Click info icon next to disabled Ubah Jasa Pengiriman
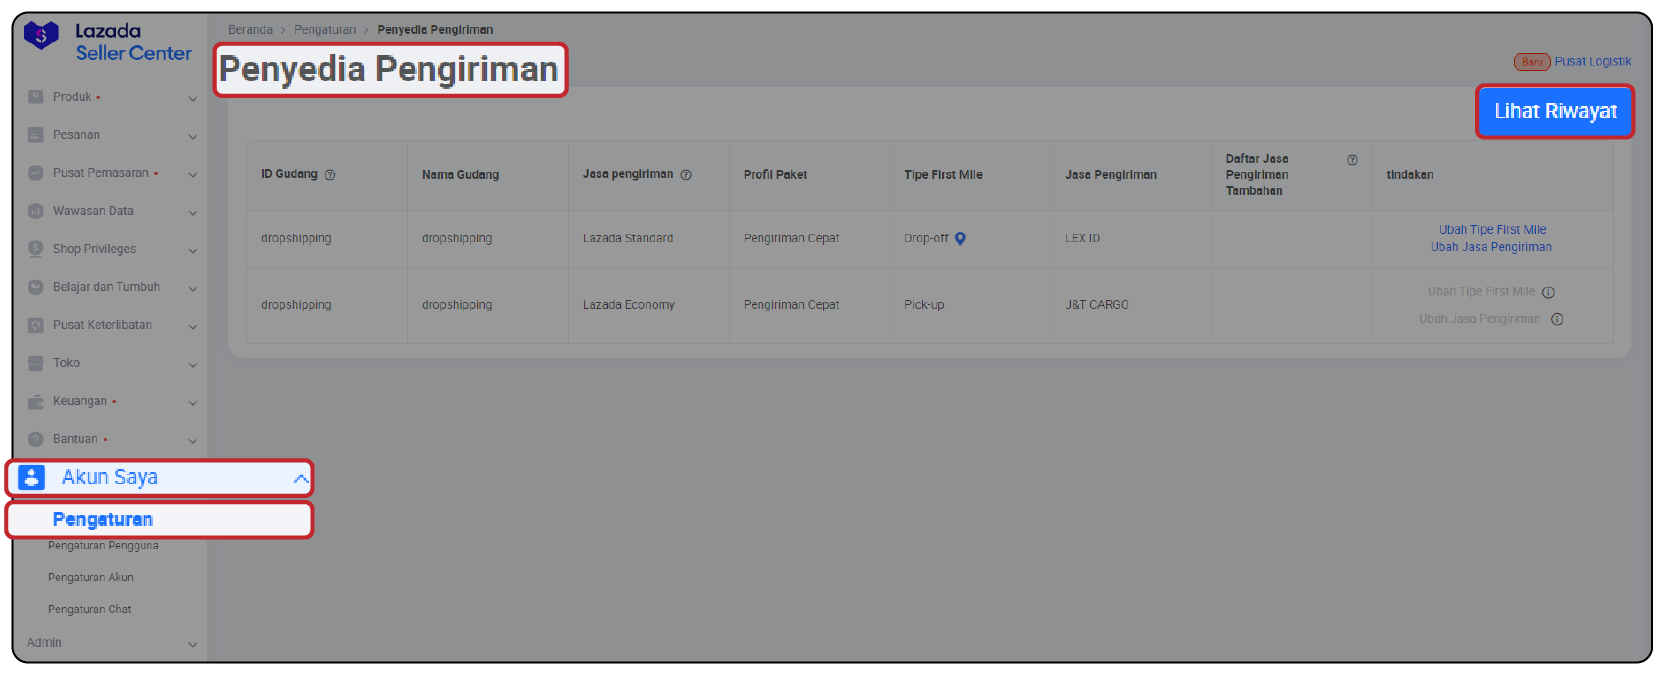Screen dimensions: 1667x675 pyautogui.click(x=1557, y=320)
